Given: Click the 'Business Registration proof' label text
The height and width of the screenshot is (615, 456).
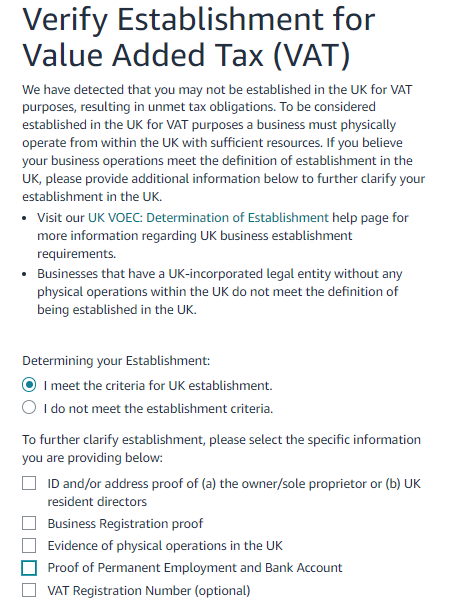Looking at the screenshot, I should [x=125, y=524].
